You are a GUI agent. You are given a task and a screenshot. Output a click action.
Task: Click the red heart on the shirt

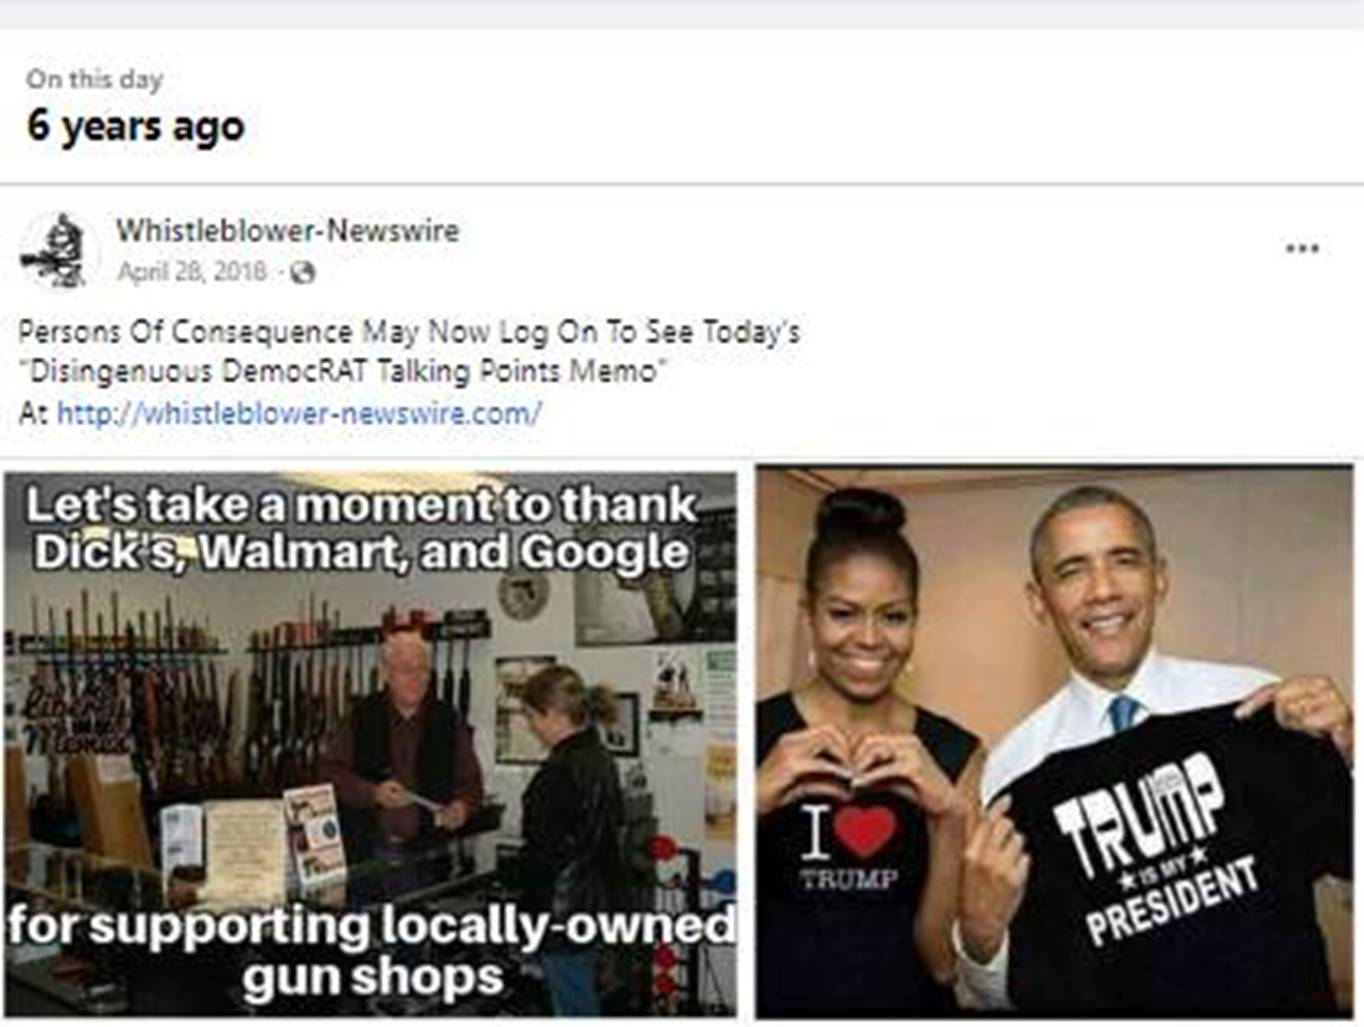point(864,833)
